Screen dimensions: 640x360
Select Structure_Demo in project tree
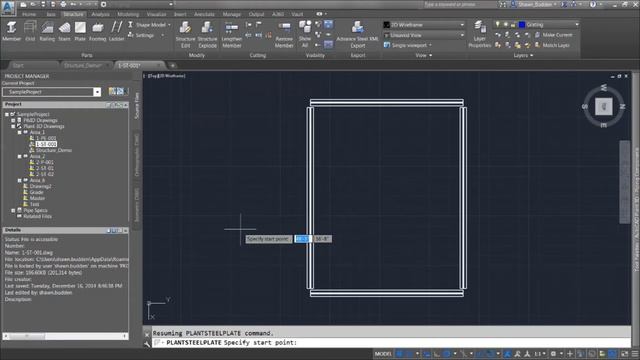[x=53, y=150]
